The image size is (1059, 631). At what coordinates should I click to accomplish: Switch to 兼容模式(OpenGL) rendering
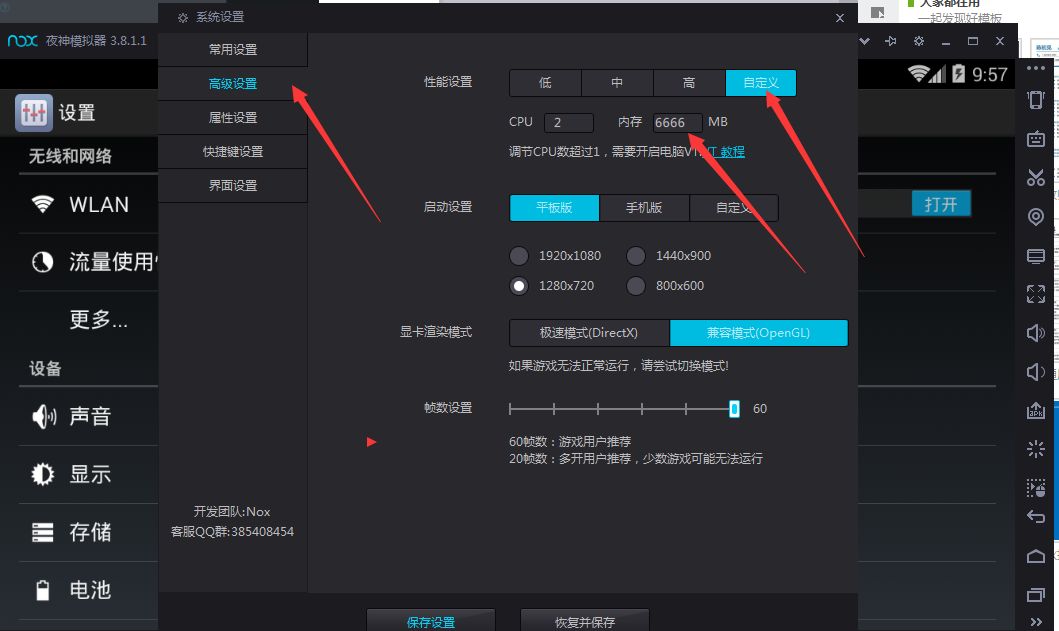pos(758,332)
